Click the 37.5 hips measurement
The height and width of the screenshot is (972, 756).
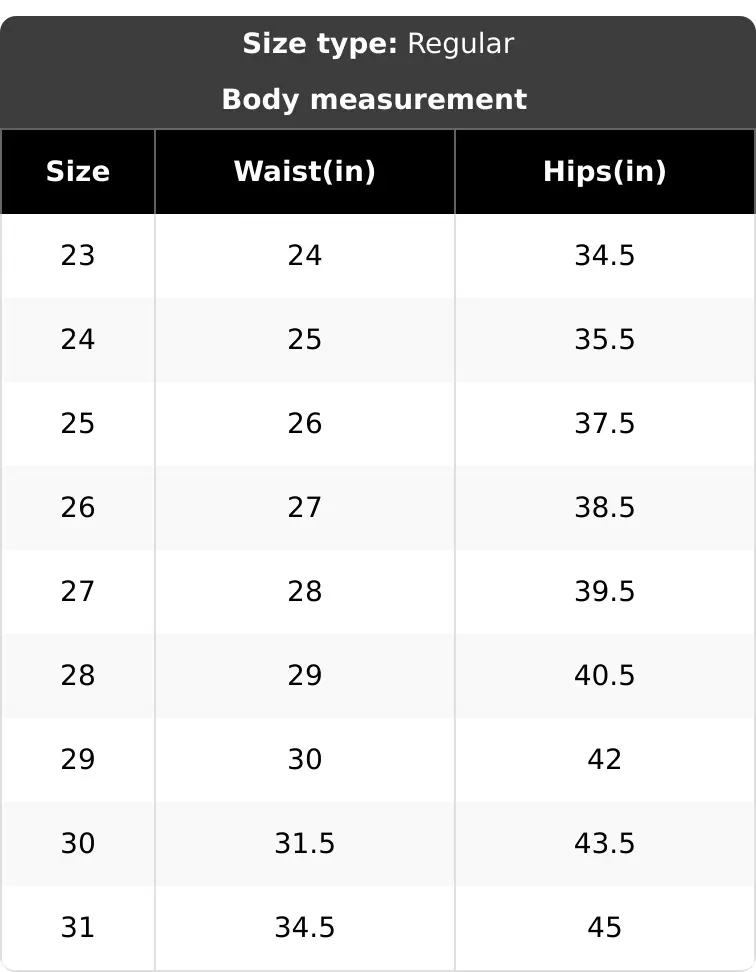click(x=605, y=424)
